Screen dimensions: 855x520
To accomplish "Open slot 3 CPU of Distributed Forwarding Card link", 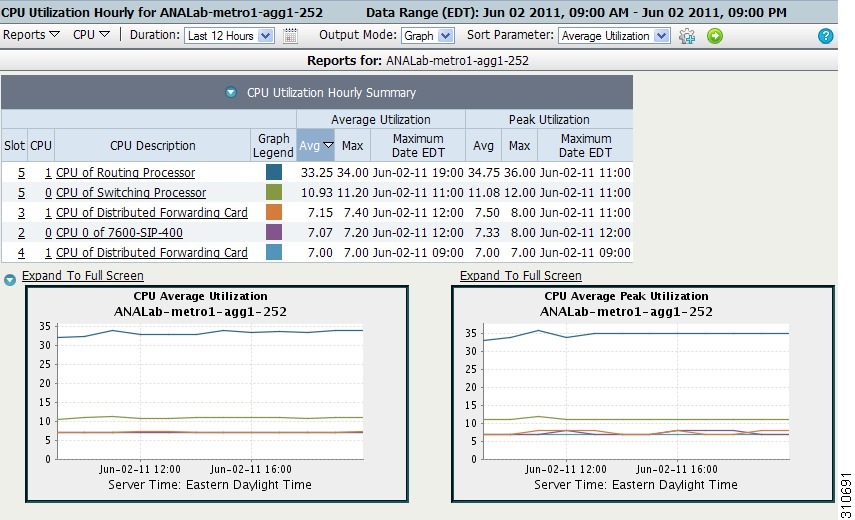I will [x=152, y=213].
